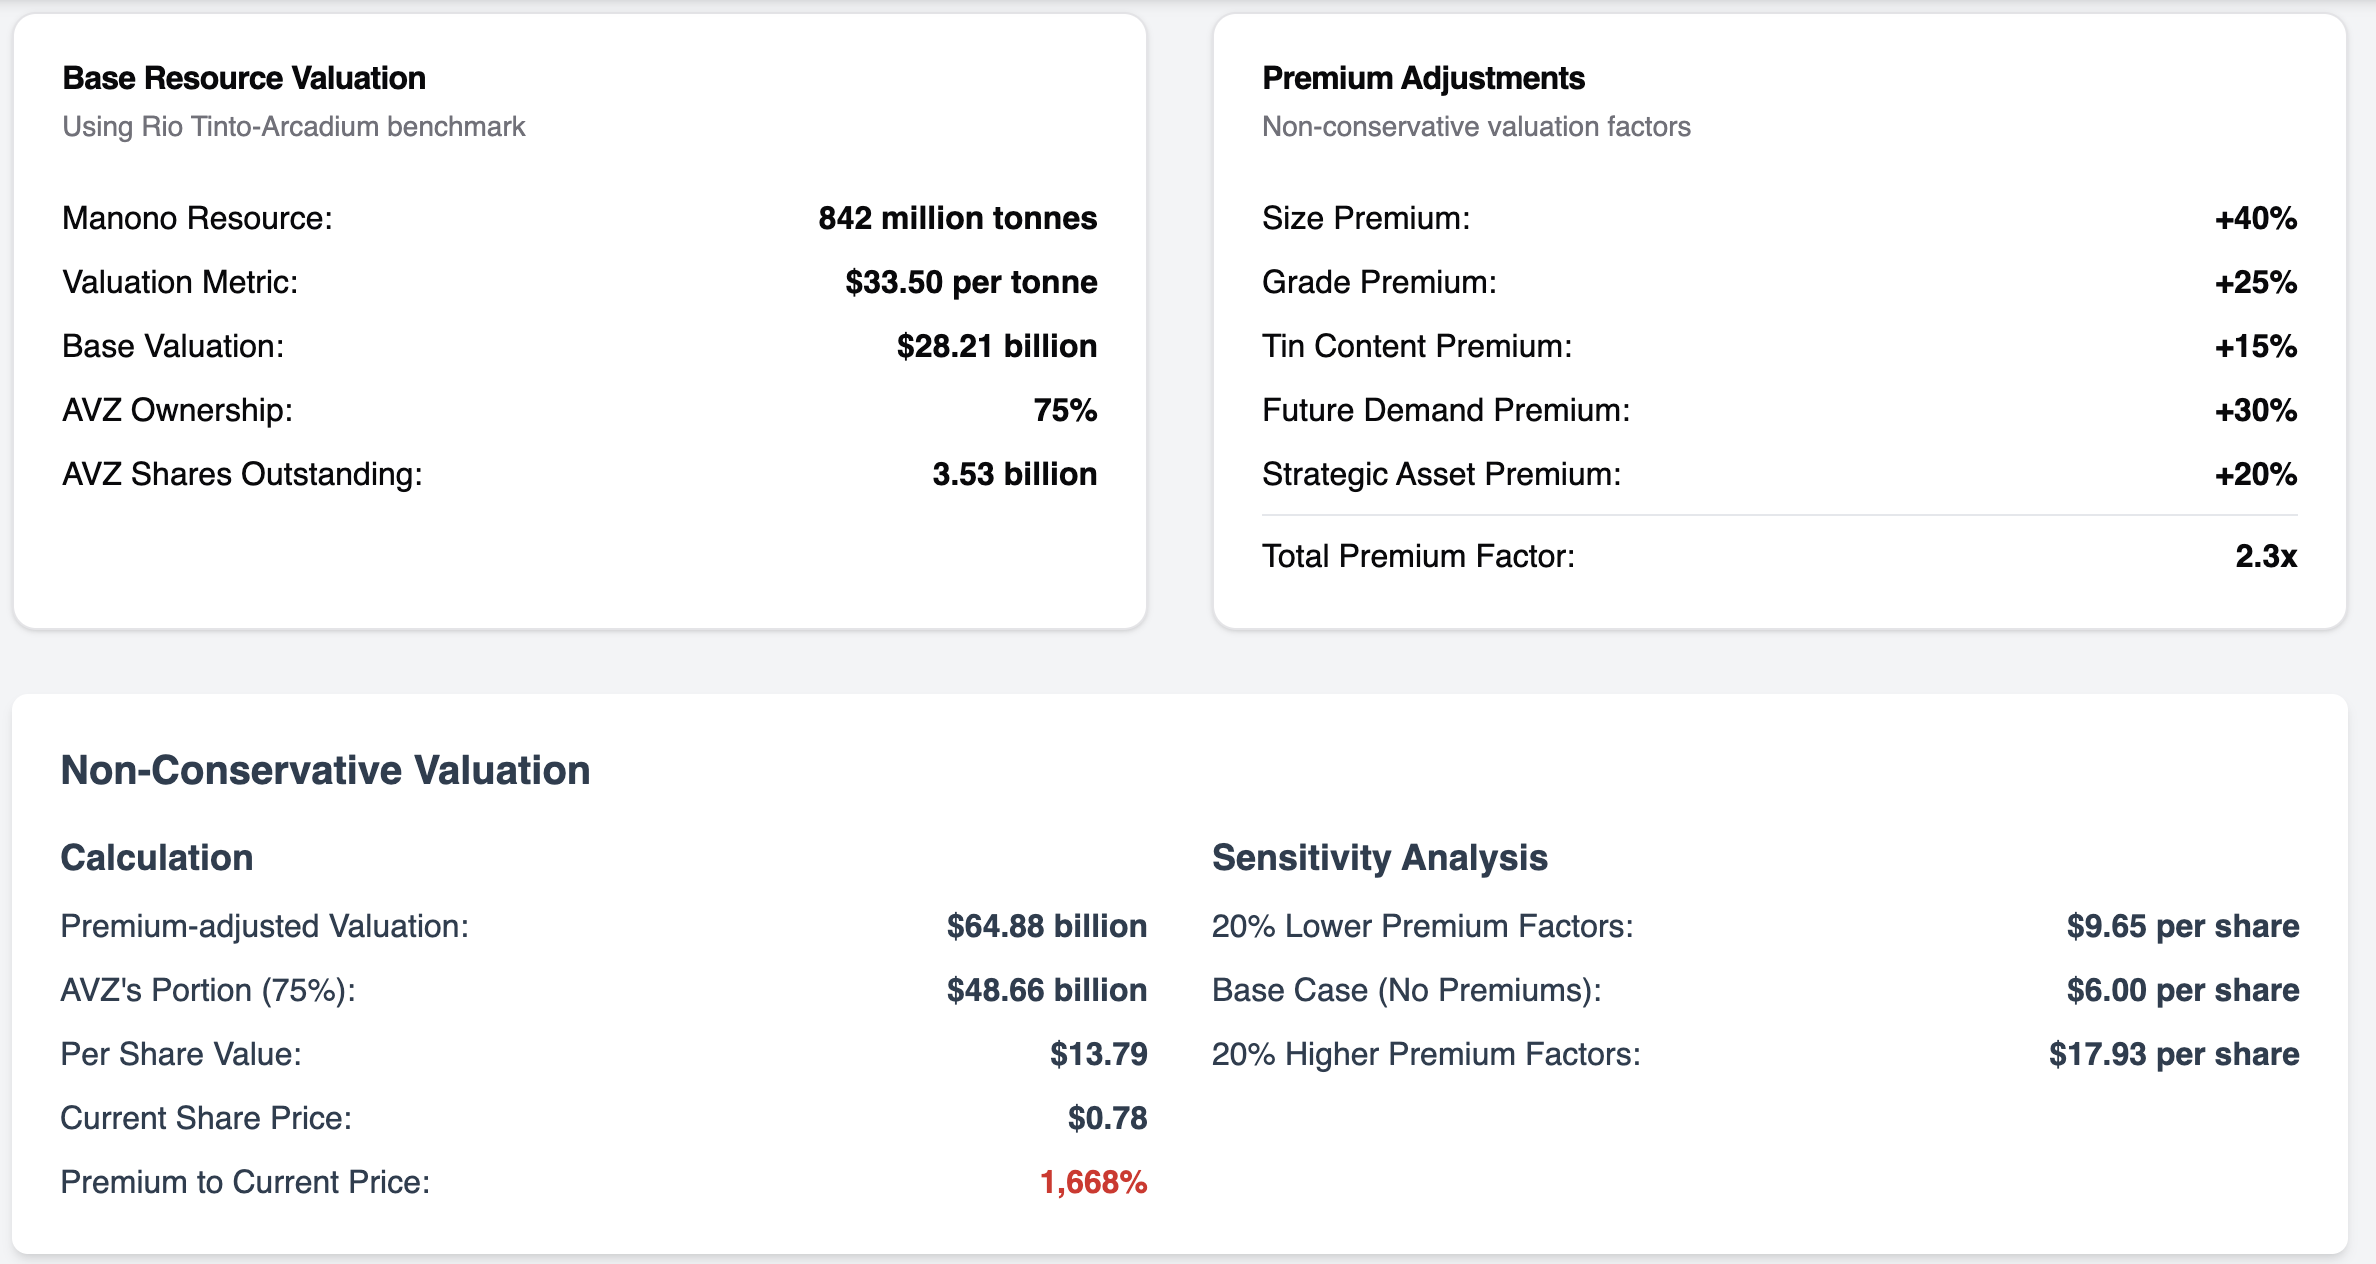Click the red 1,668% premium figure
This screenshot has height=1264, width=2376.
(x=1093, y=1182)
